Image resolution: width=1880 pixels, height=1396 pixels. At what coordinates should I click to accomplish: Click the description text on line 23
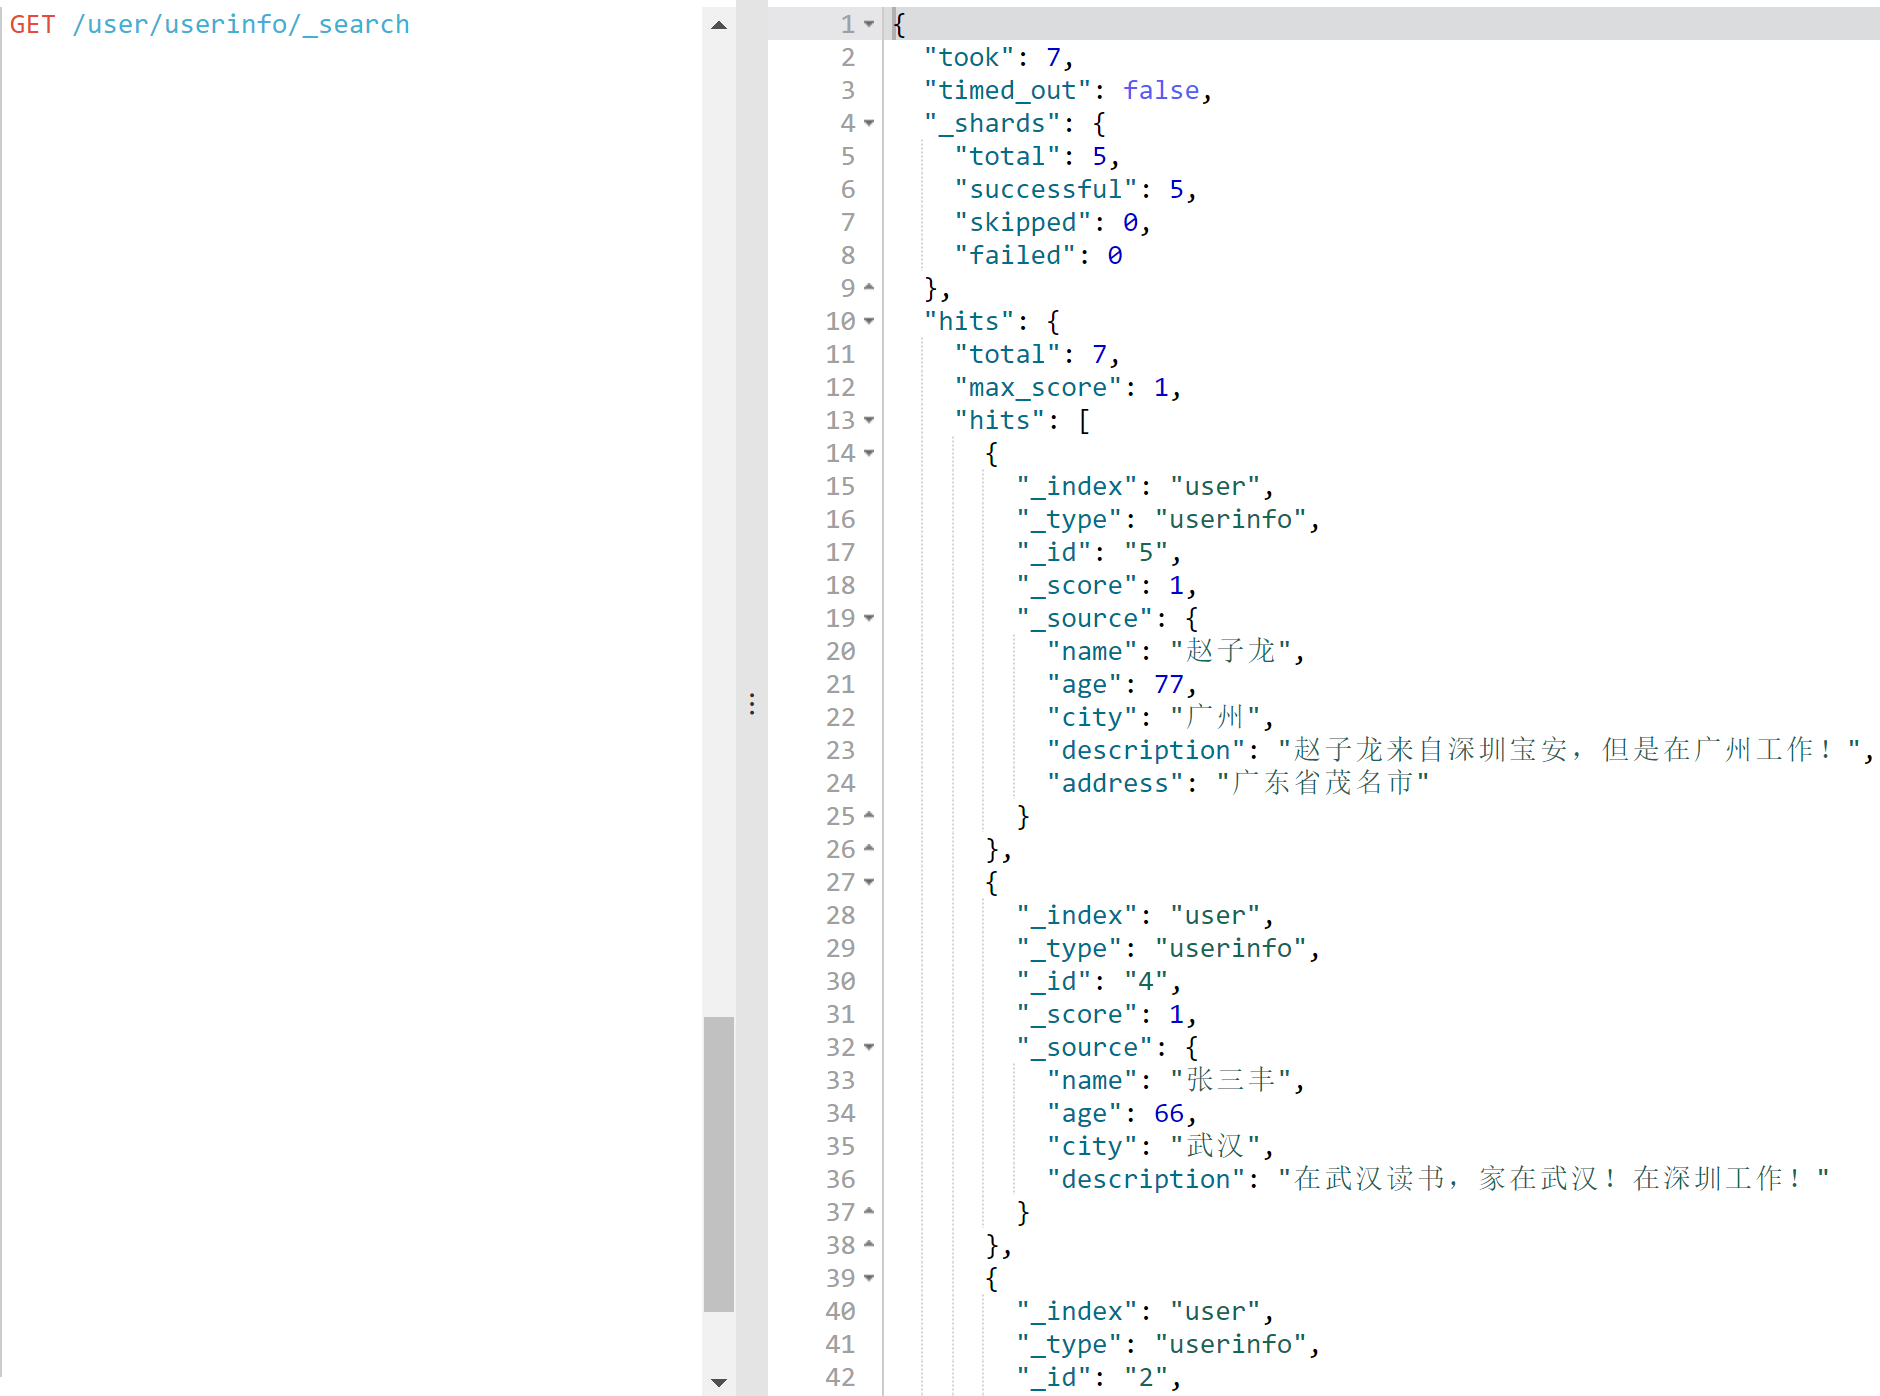[x=1570, y=750]
